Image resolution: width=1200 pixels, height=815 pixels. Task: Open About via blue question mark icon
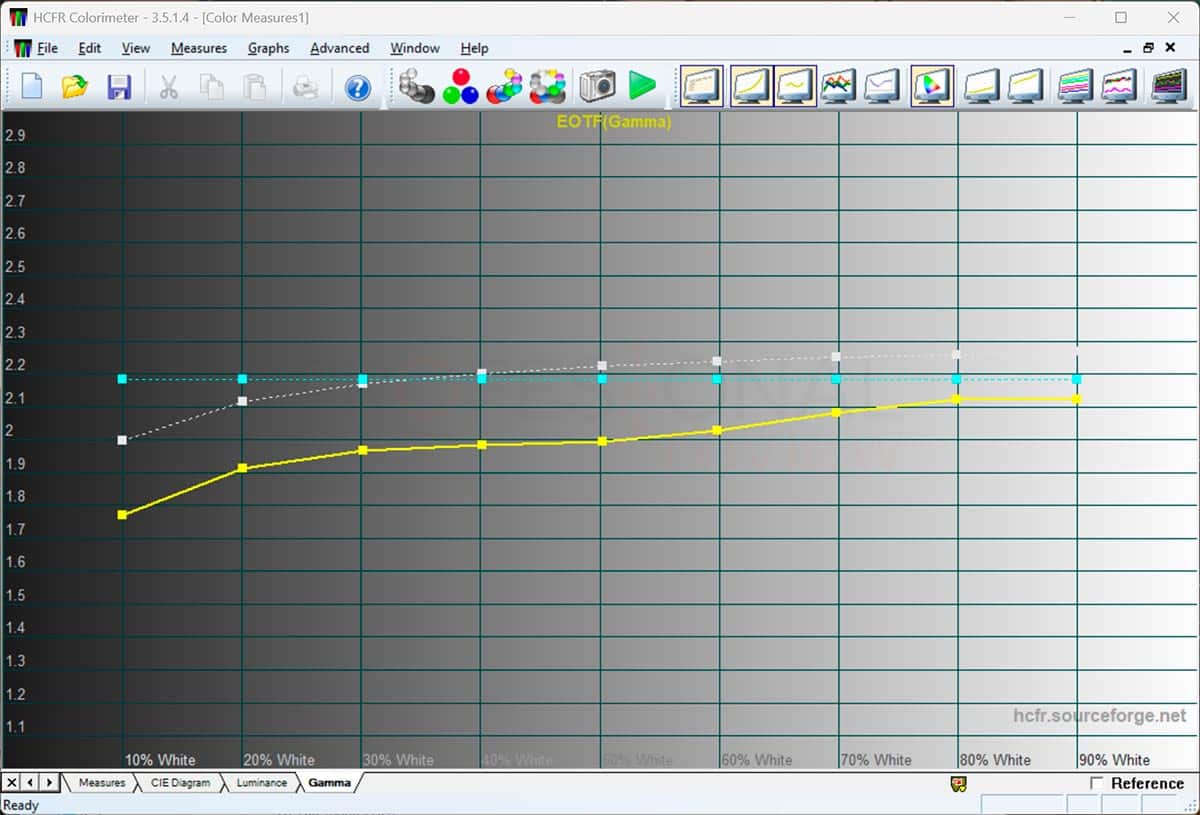tap(358, 87)
